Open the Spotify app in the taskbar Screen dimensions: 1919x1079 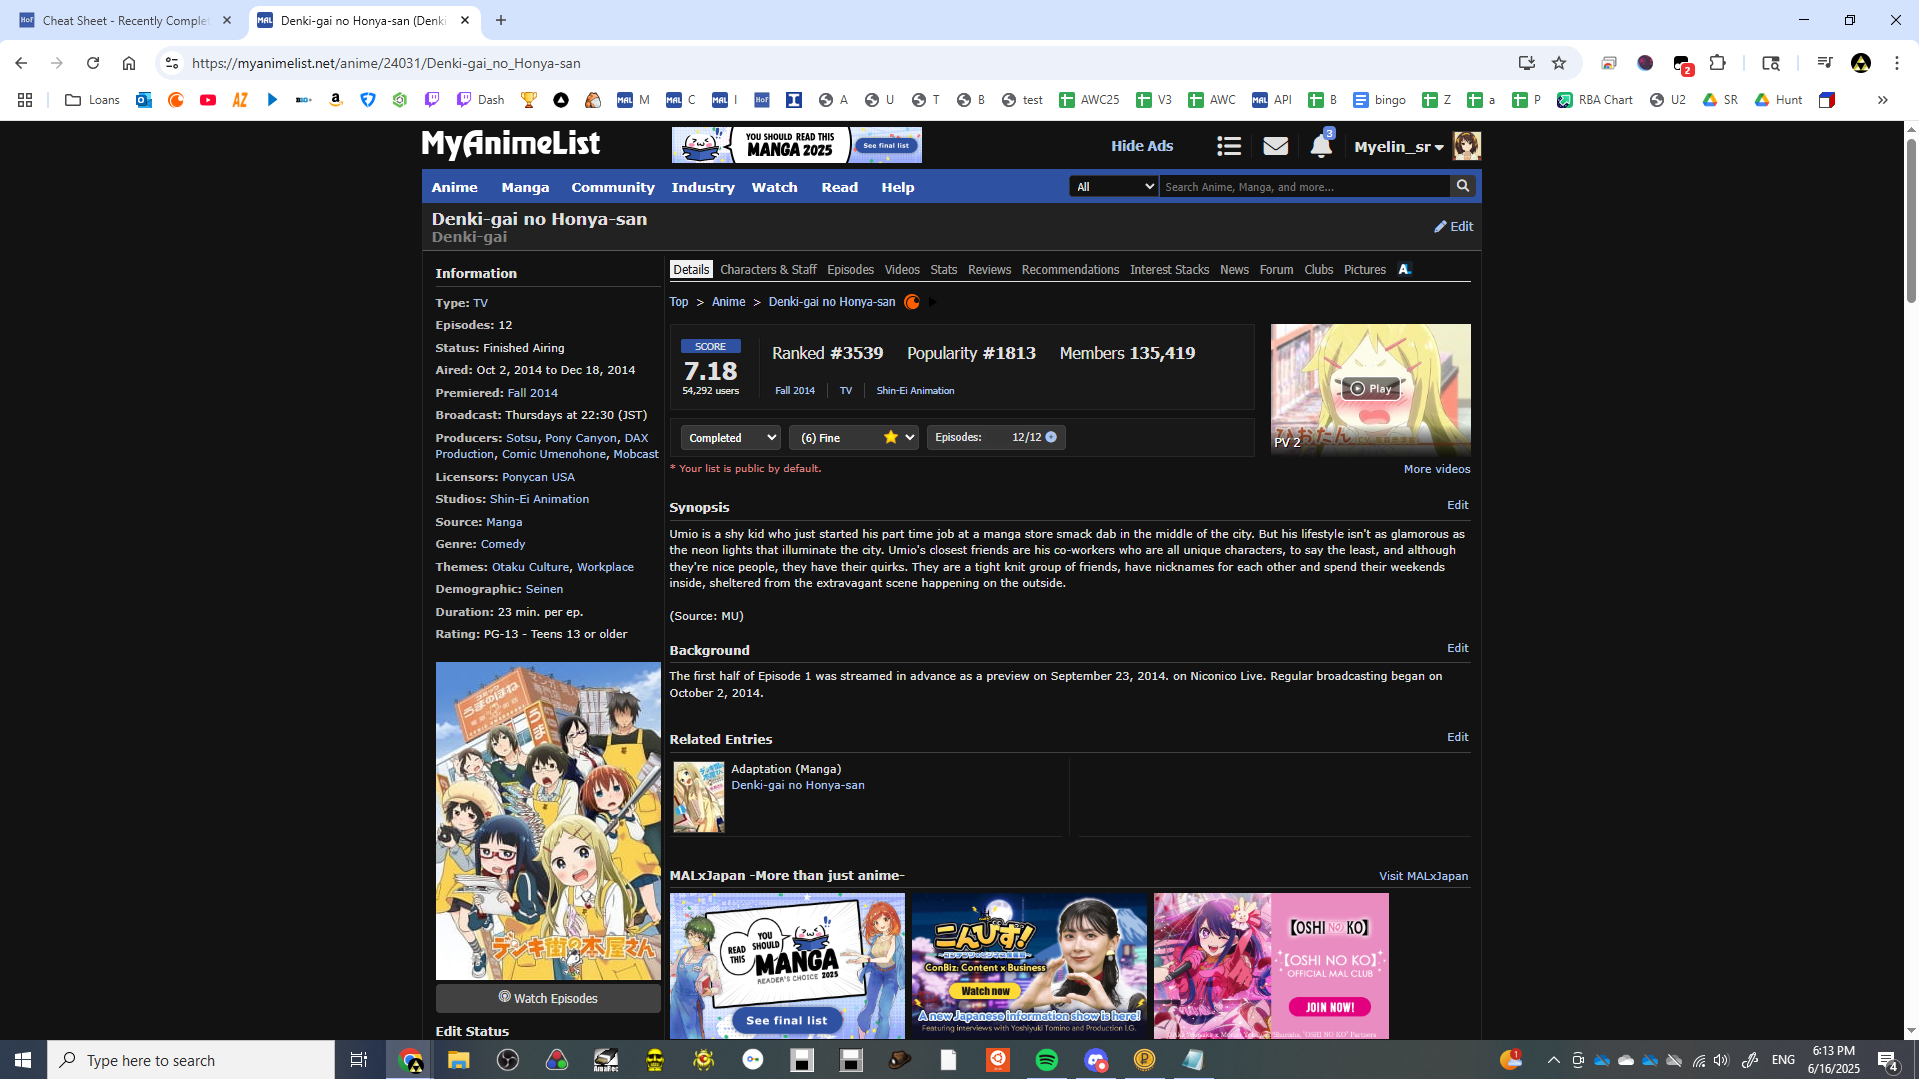[x=1047, y=1060]
